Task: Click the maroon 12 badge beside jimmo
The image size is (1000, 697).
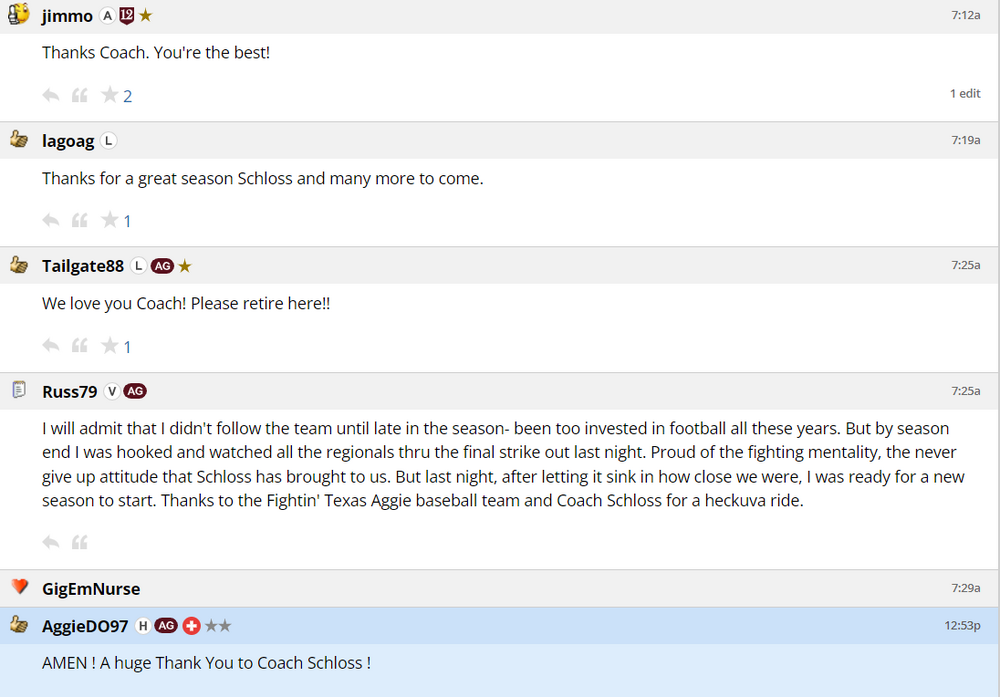Action: coord(126,16)
